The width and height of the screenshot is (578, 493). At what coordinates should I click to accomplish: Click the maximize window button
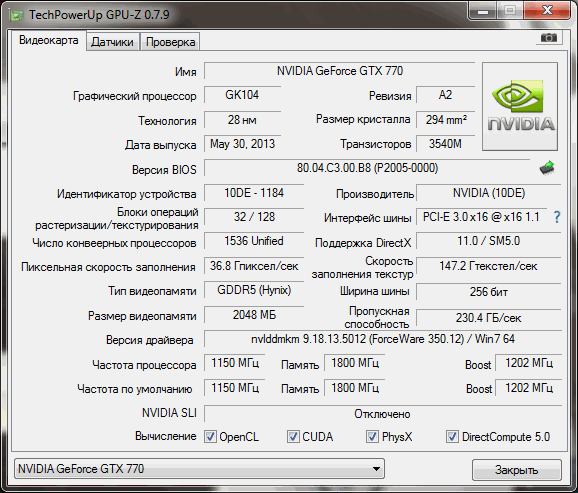(x=510, y=11)
